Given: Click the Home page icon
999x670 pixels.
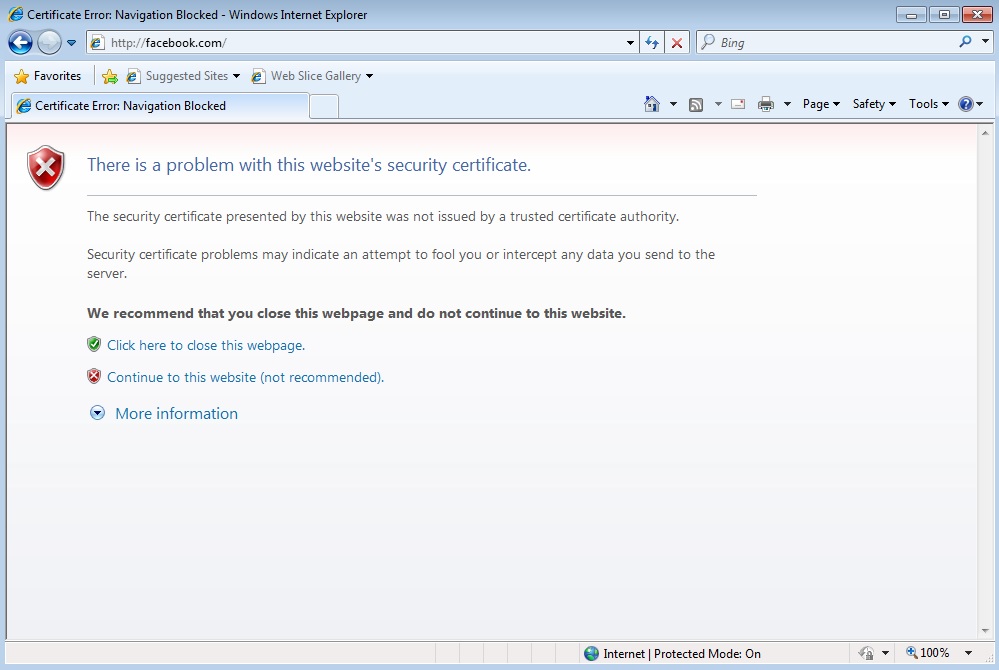Looking at the screenshot, I should [x=652, y=104].
